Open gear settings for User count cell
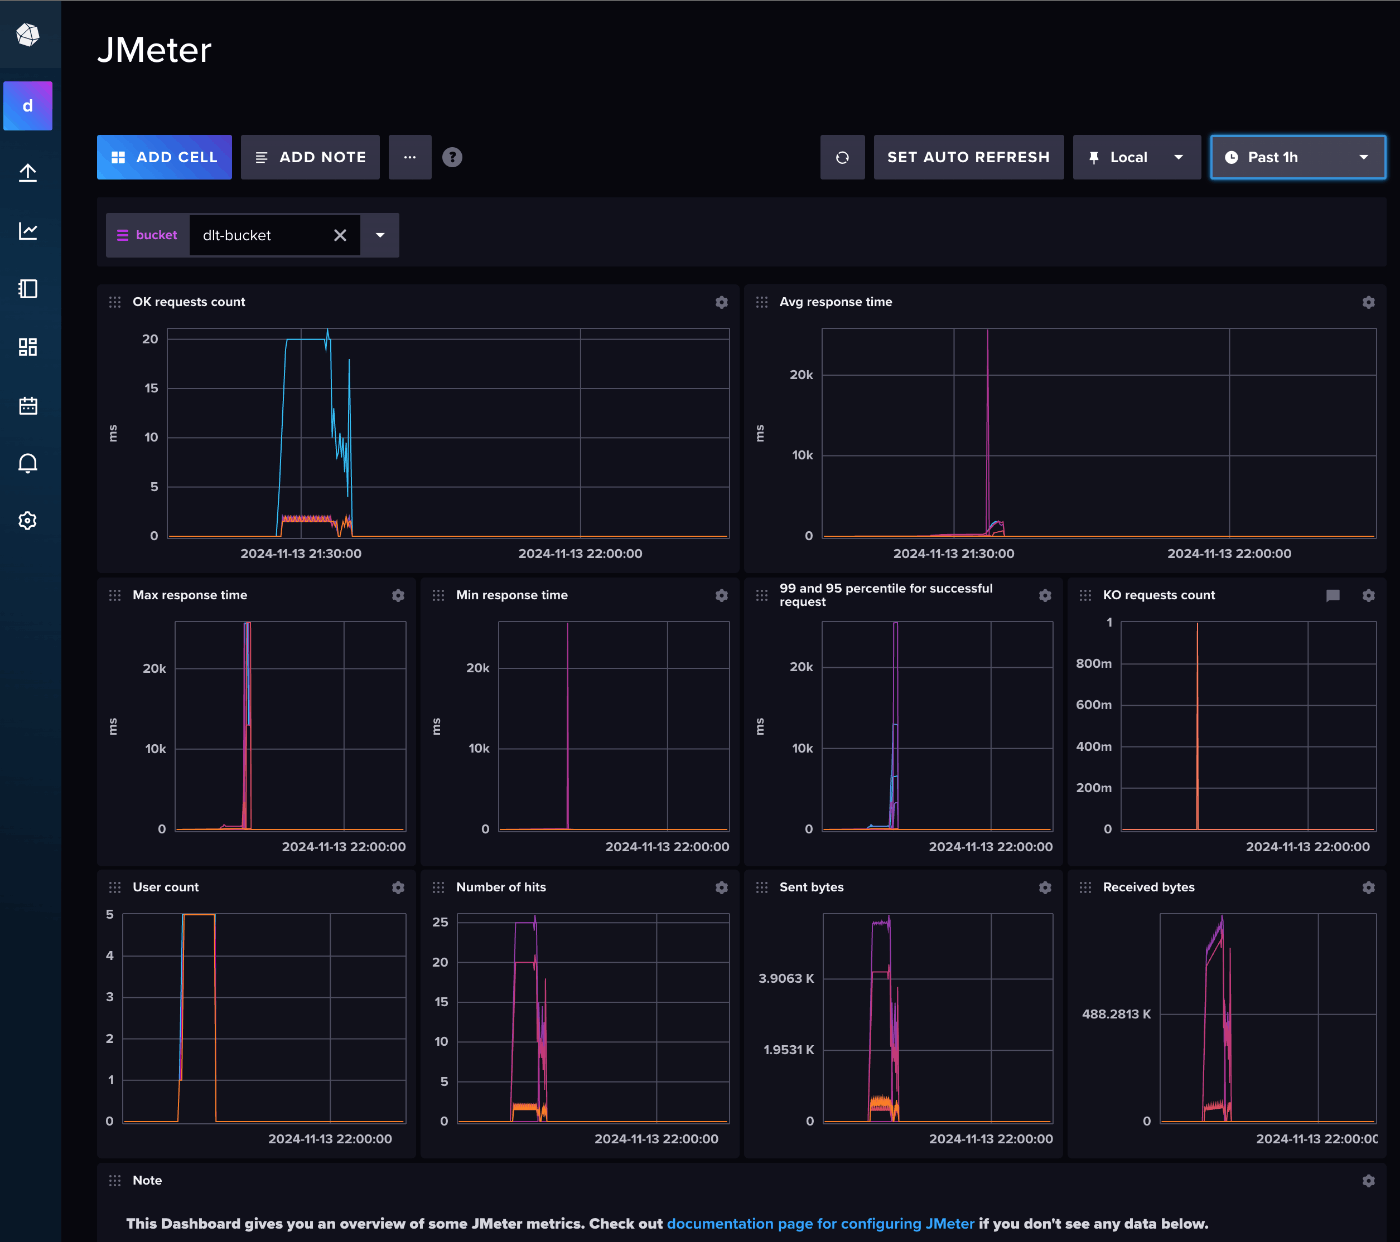The height and width of the screenshot is (1242, 1400). click(398, 887)
